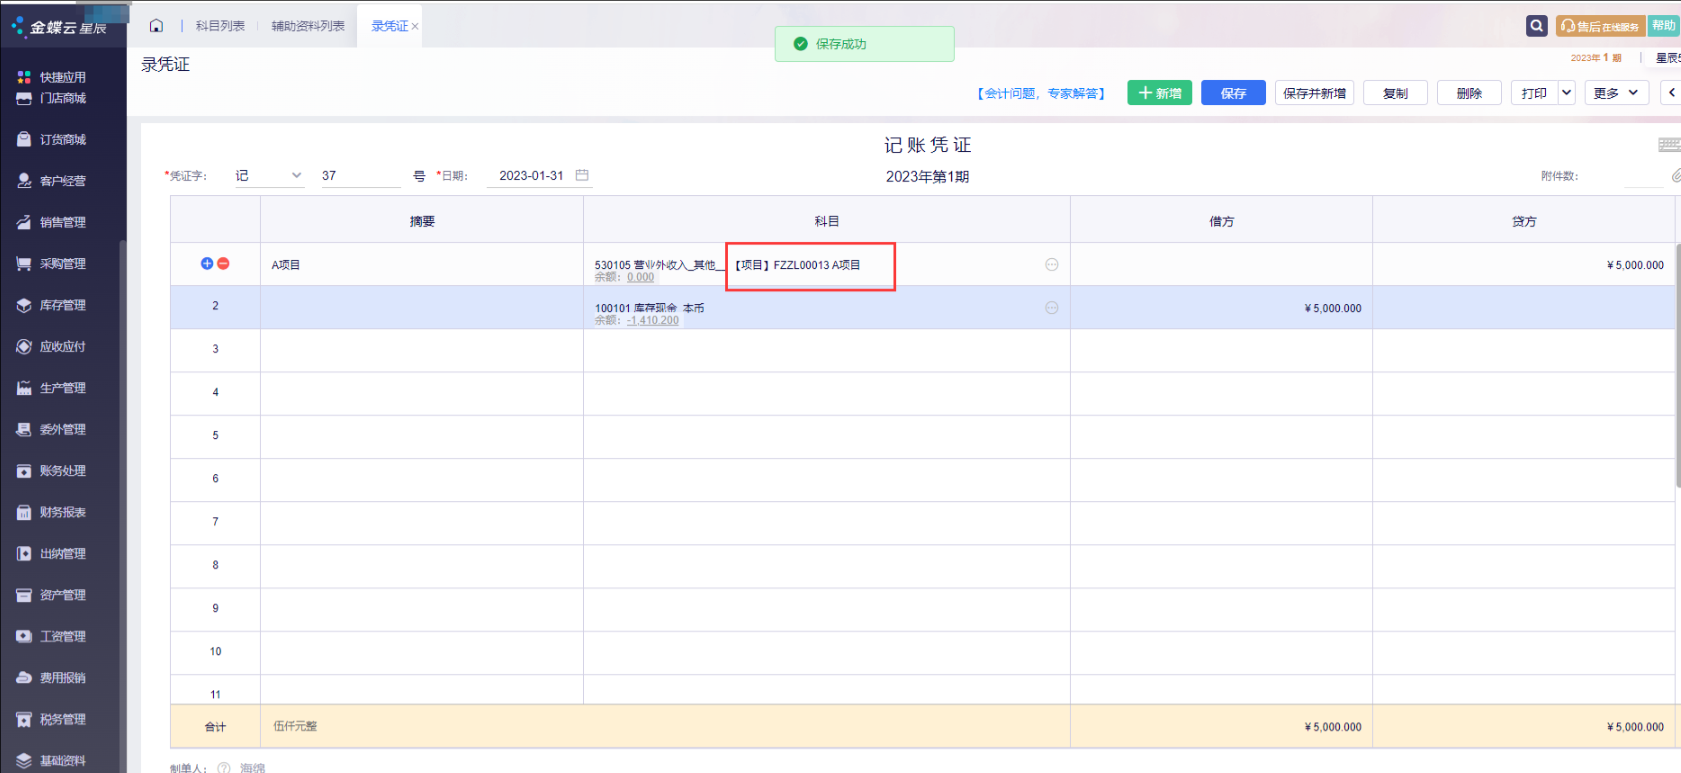Click circle icon in 530105 subject row
Image resolution: width=1681 pixels, height=773 pixels.
pyautogui.click(x=1051, y=265)
